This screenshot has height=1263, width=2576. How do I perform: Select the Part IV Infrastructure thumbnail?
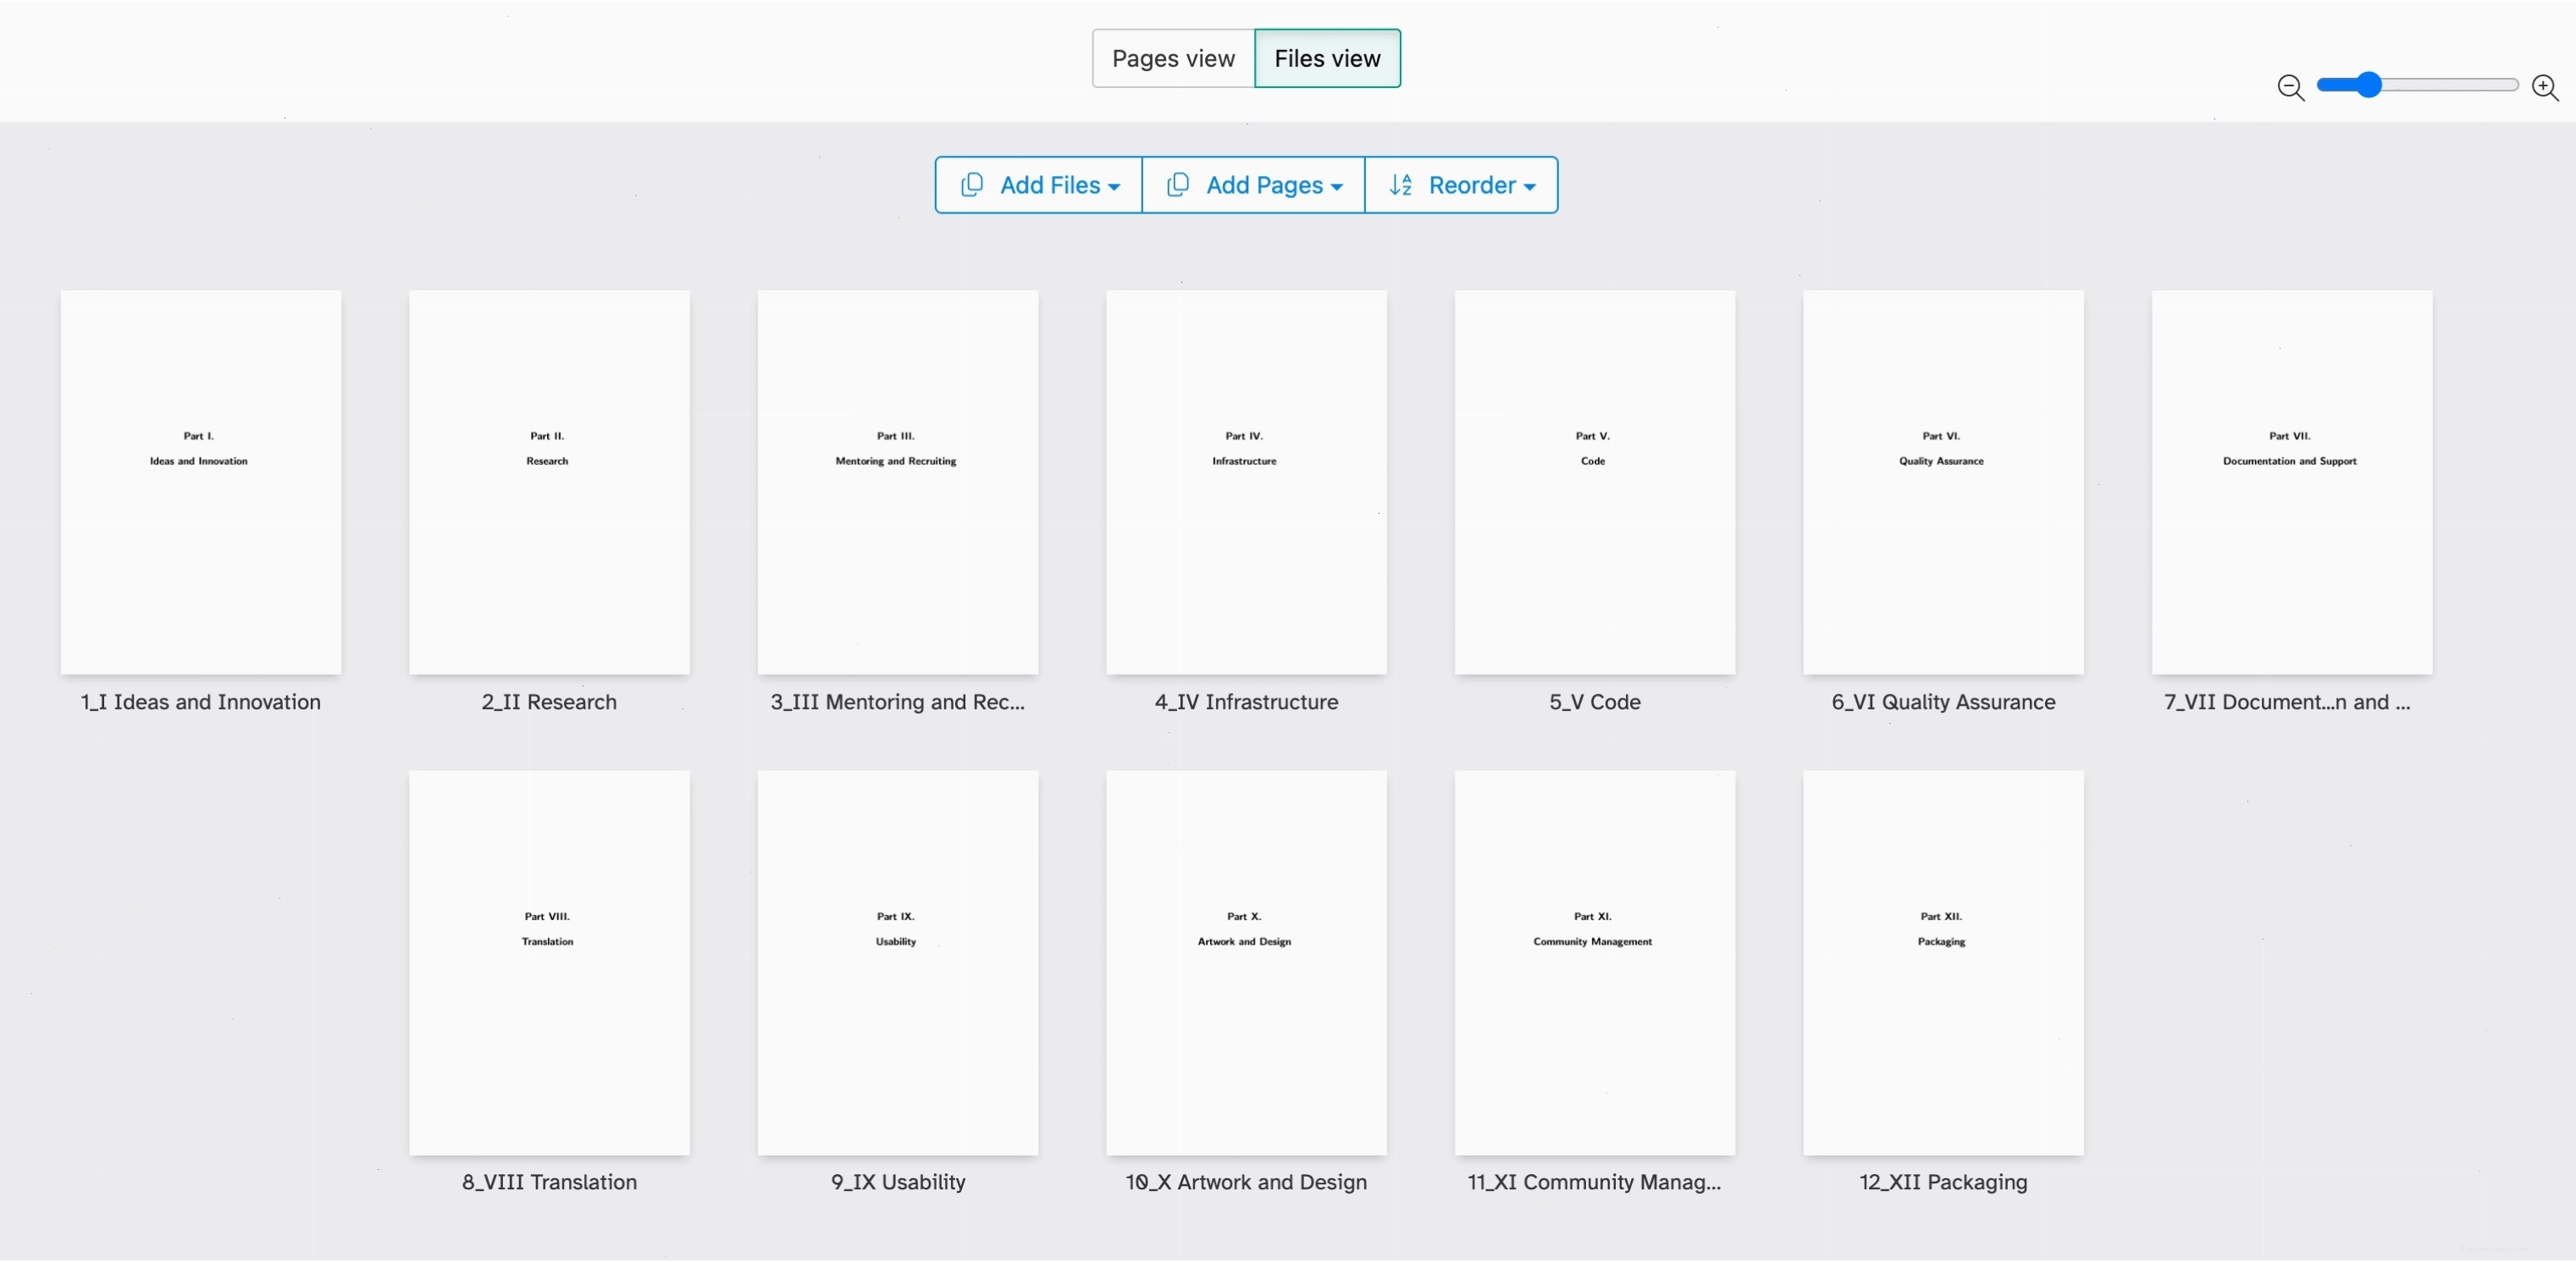[1246, 482]
